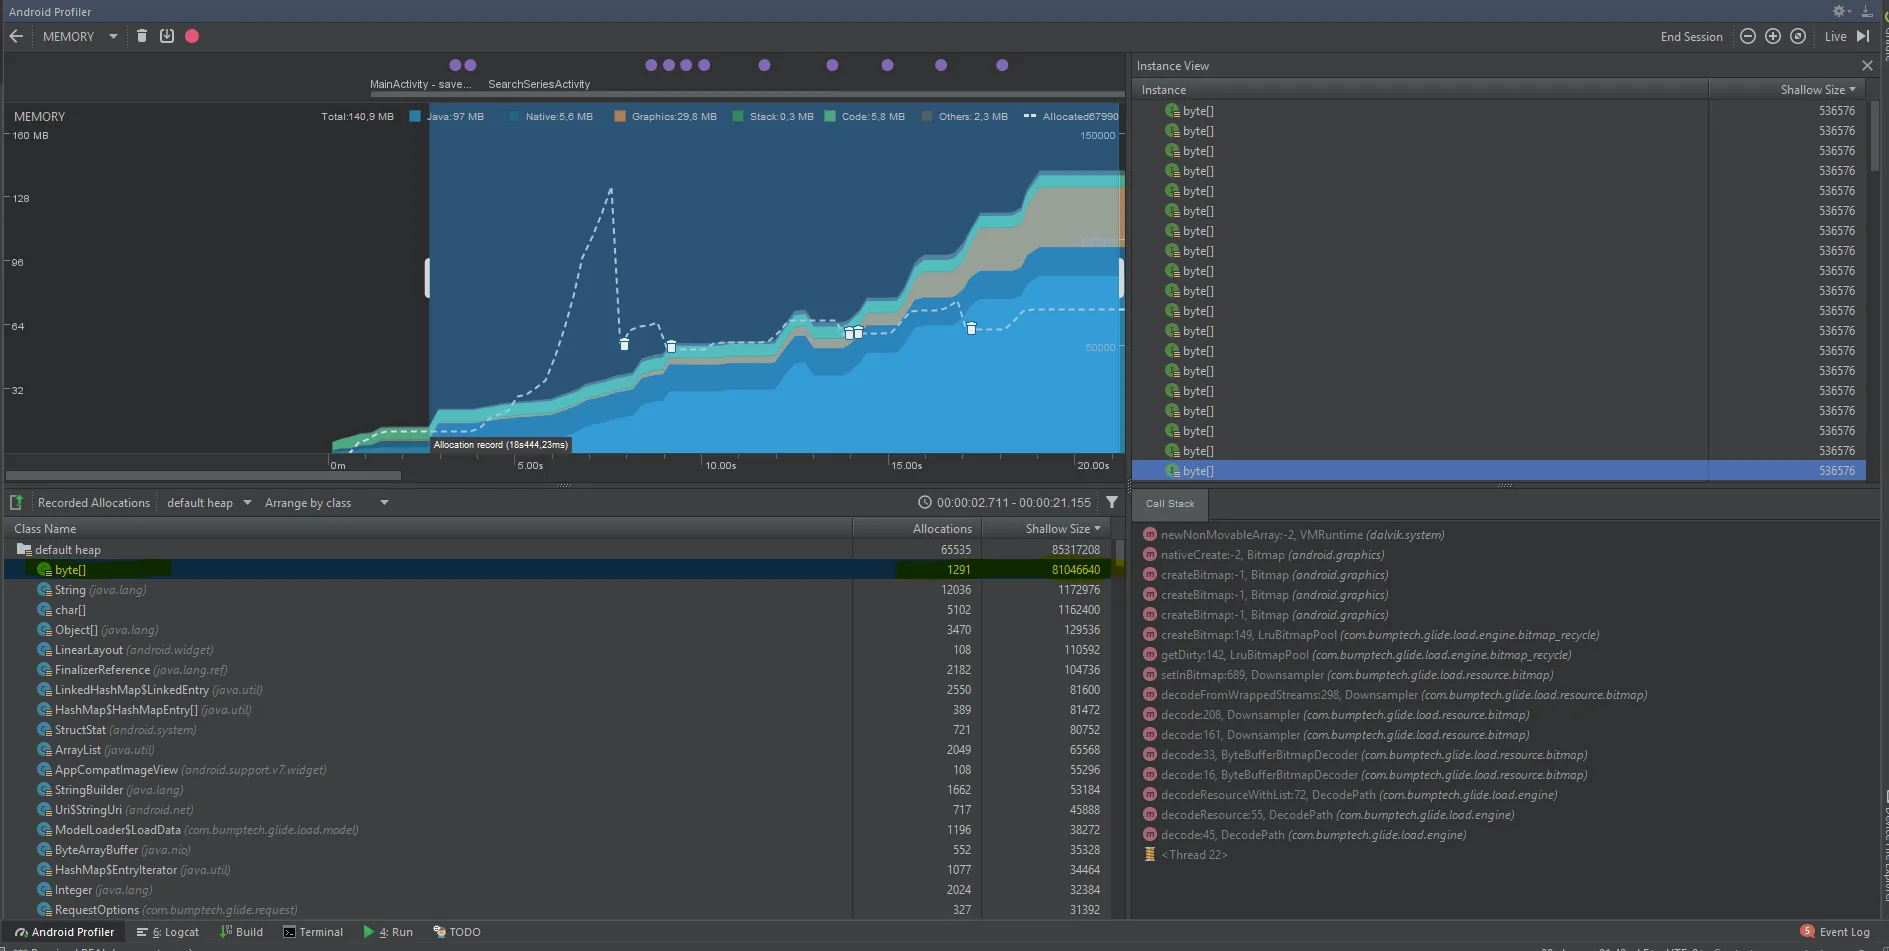Switch to the Call Stack tab
This screenshot has width=1889, height=951.
(1169, 504)
